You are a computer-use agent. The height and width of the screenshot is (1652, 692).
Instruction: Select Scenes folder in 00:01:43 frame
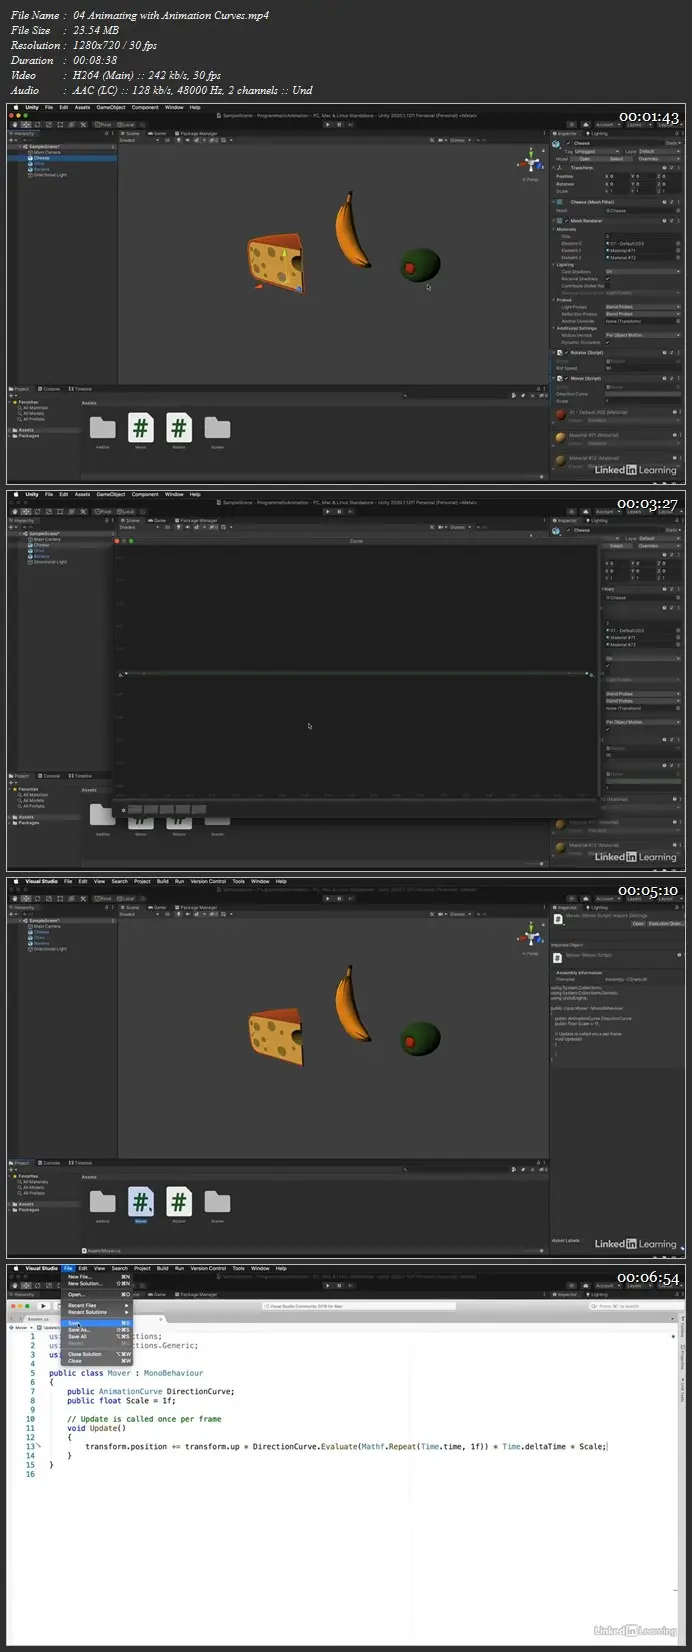[217, 429]
